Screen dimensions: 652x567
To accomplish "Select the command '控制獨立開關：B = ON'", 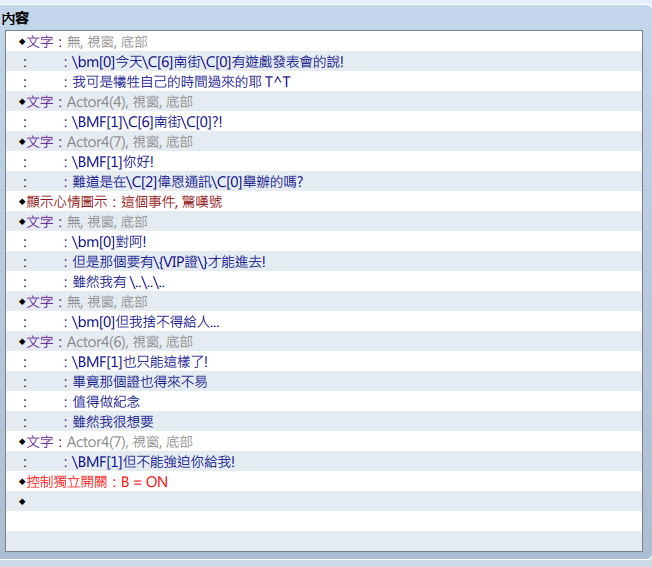I will [324, 481].
